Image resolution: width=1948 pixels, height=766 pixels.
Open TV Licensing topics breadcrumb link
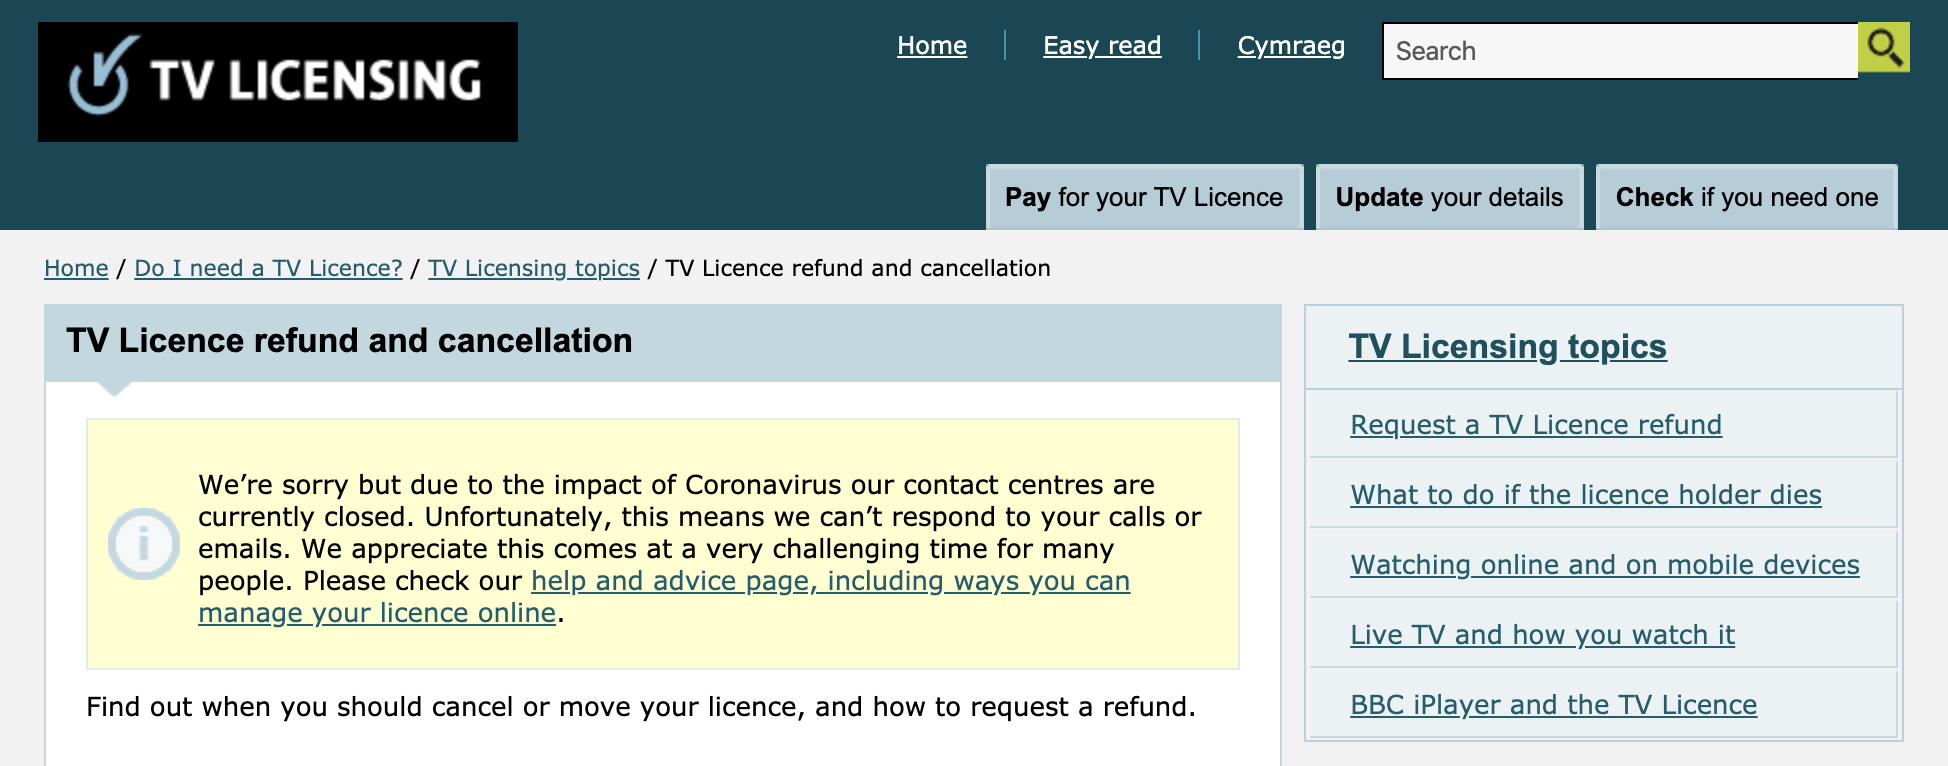(534, 268)
